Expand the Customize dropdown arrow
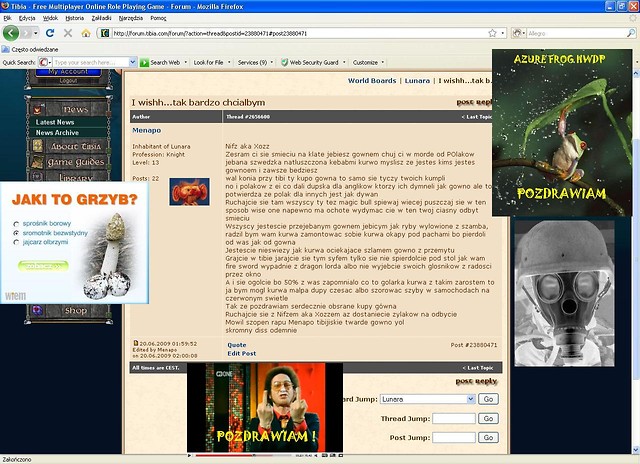This screenshot has width=640, height=464. 382,62
